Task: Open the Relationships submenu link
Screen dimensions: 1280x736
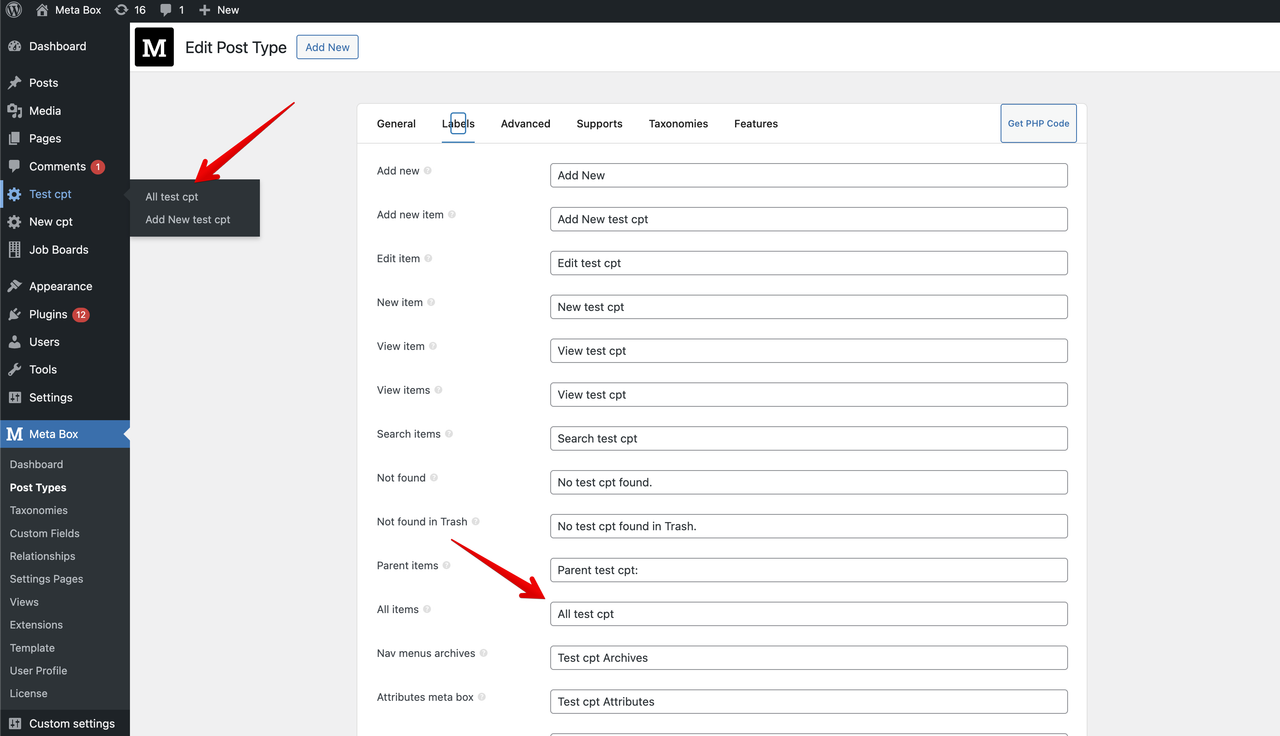Action: click(43, 557)
